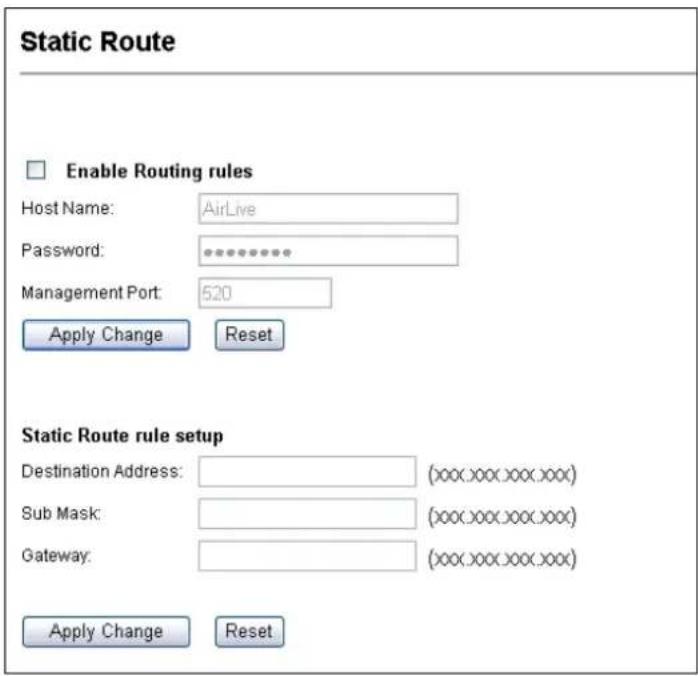Enable the Routing rules checkbox
698x676 pixels.
36,170
